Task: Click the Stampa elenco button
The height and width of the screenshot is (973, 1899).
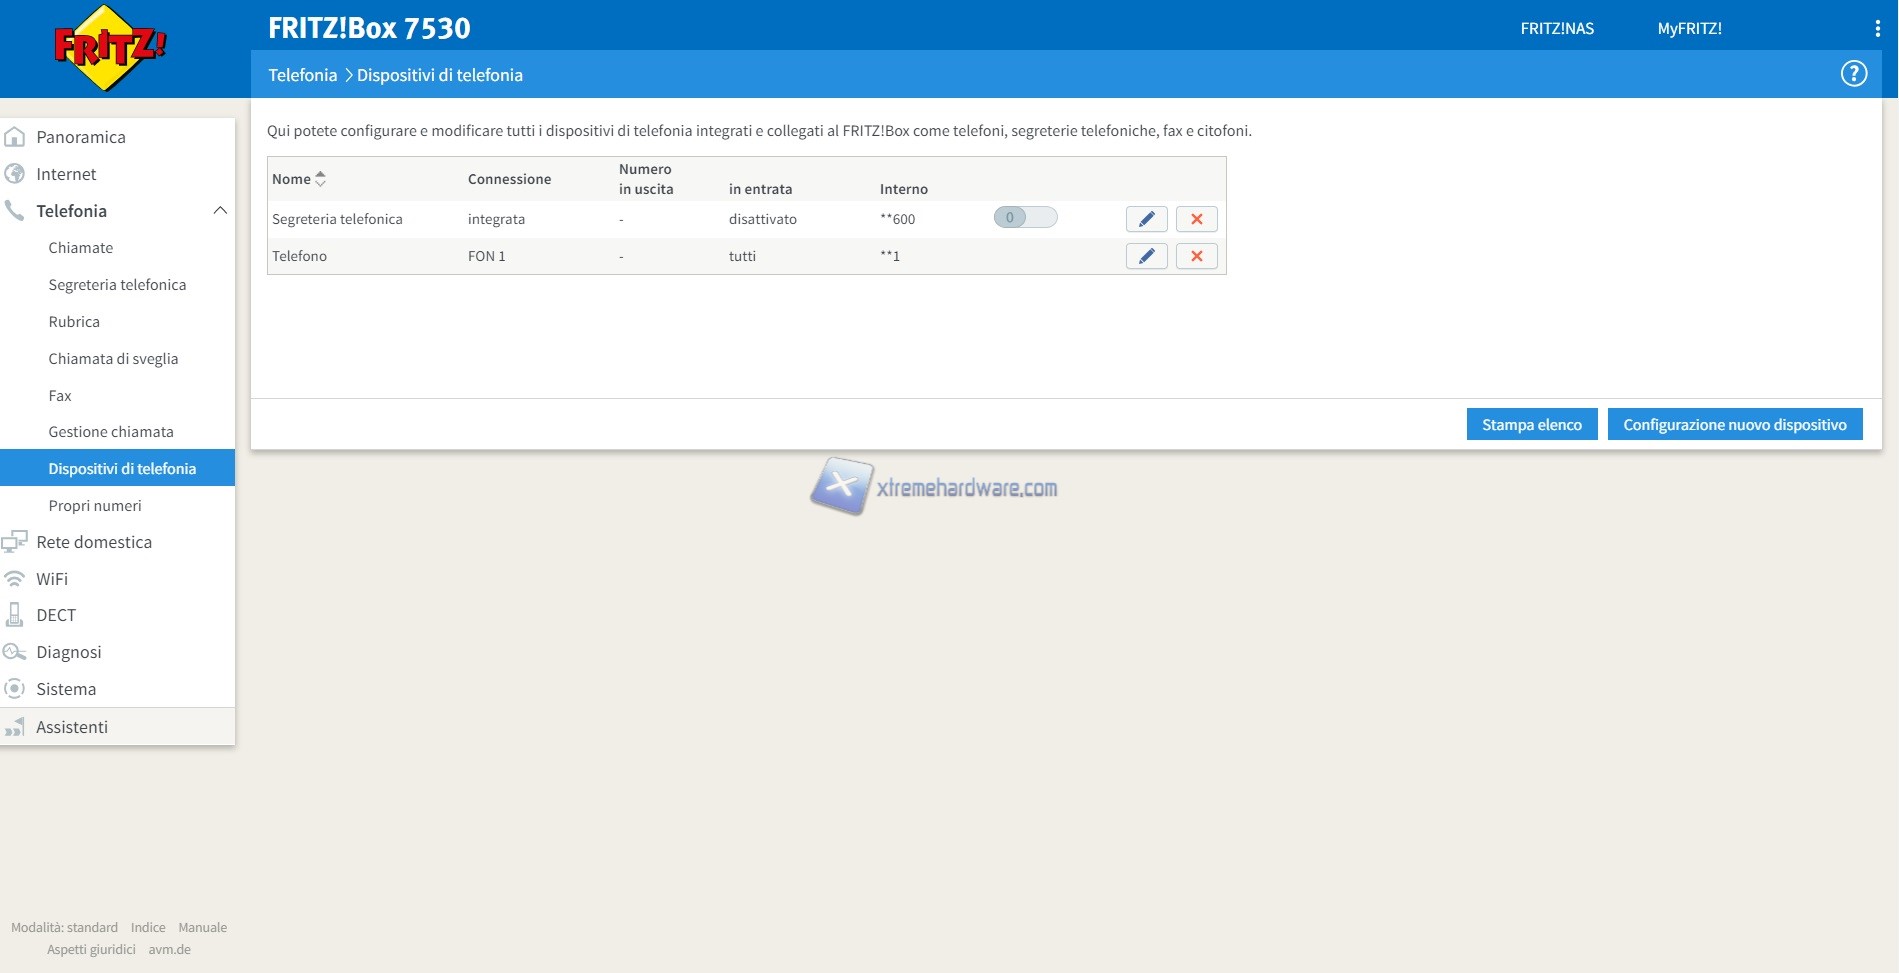Action: point(1531,425)
